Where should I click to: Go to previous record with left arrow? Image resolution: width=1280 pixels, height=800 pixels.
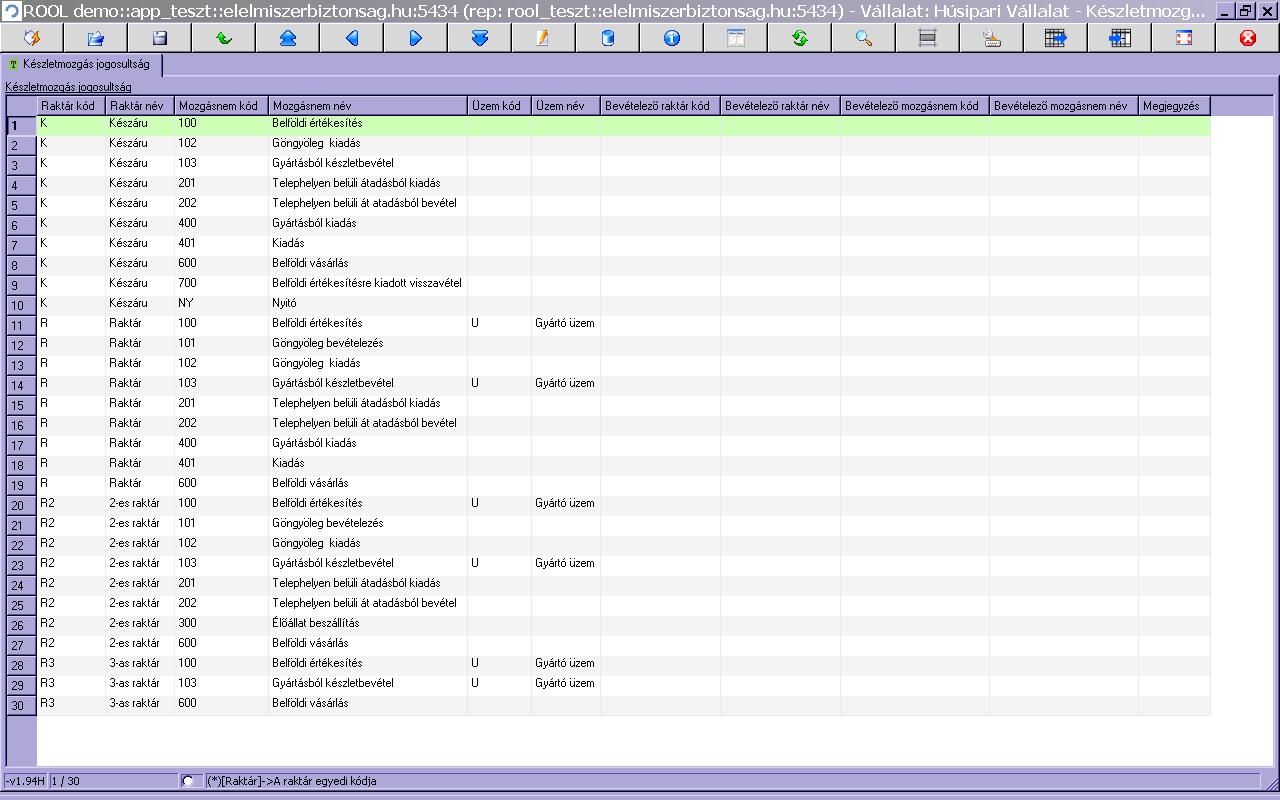click(352, 38)
